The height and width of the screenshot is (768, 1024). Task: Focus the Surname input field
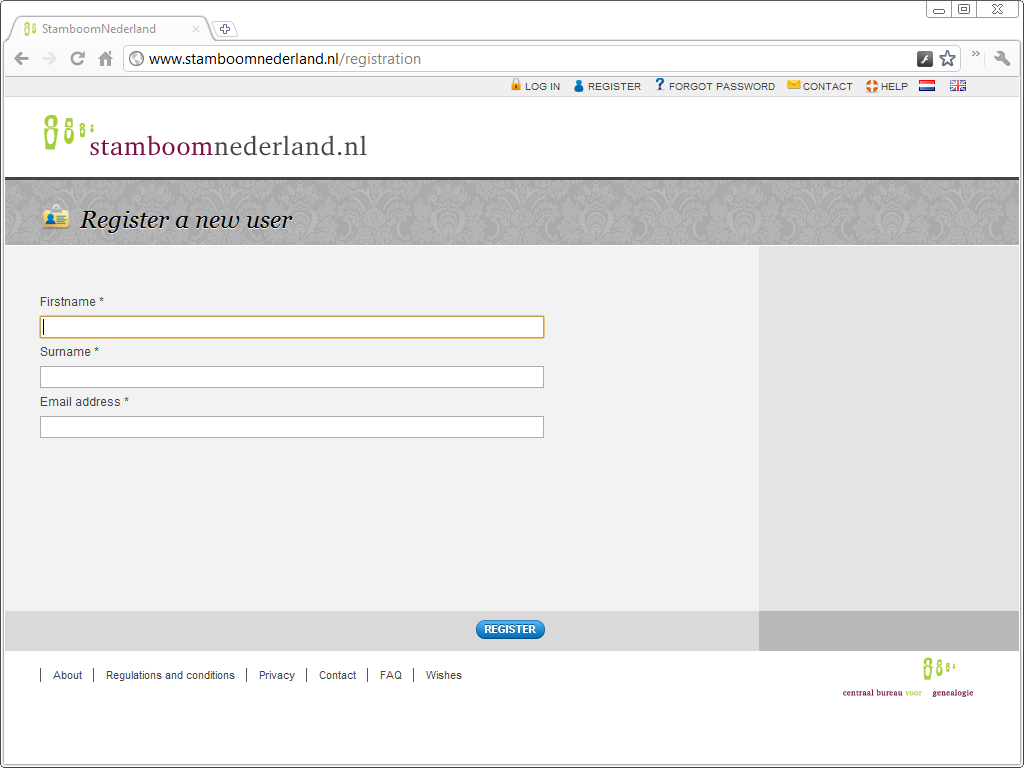pyautogui.click(x=292, y=377)
